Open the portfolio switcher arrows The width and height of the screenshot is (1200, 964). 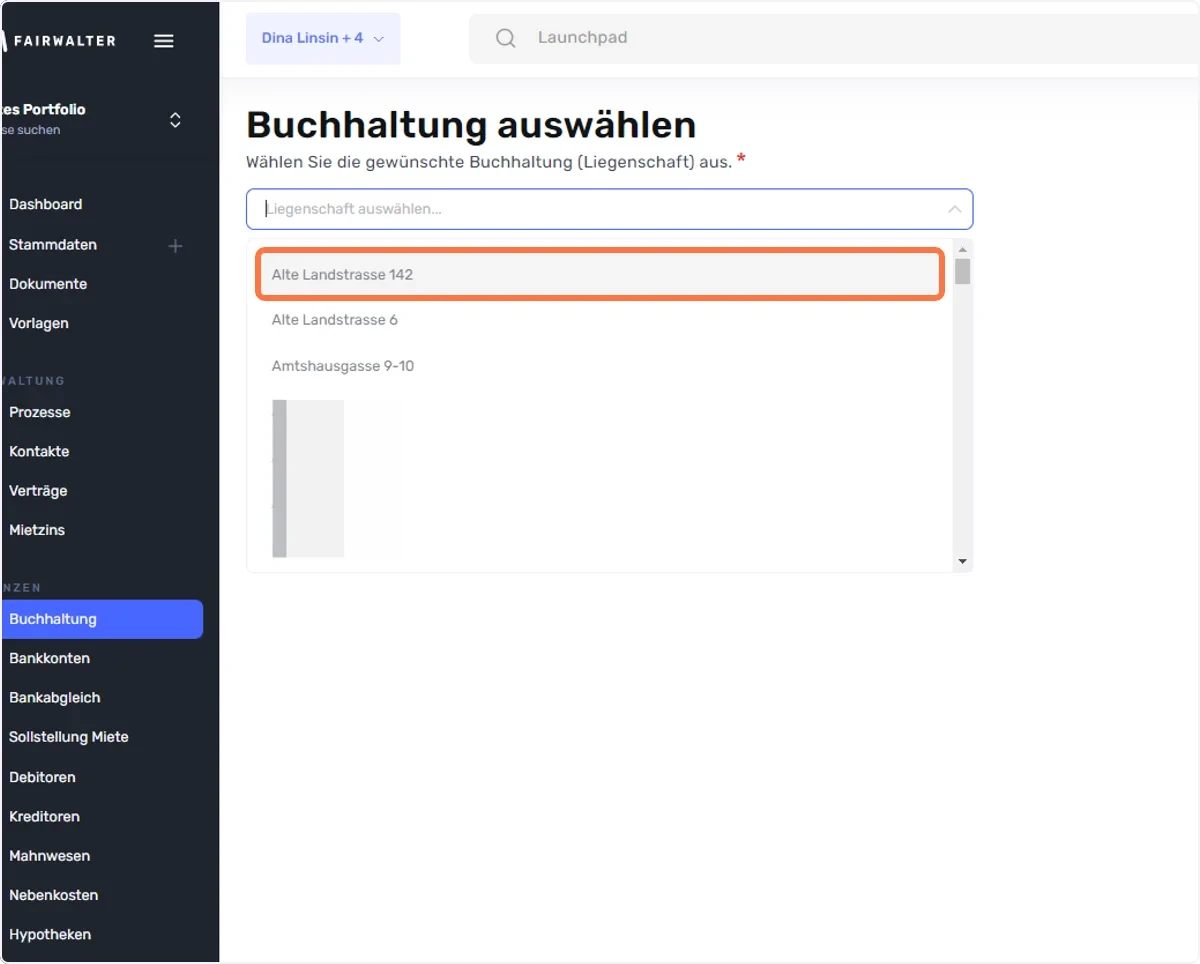[x=175, y=120]
